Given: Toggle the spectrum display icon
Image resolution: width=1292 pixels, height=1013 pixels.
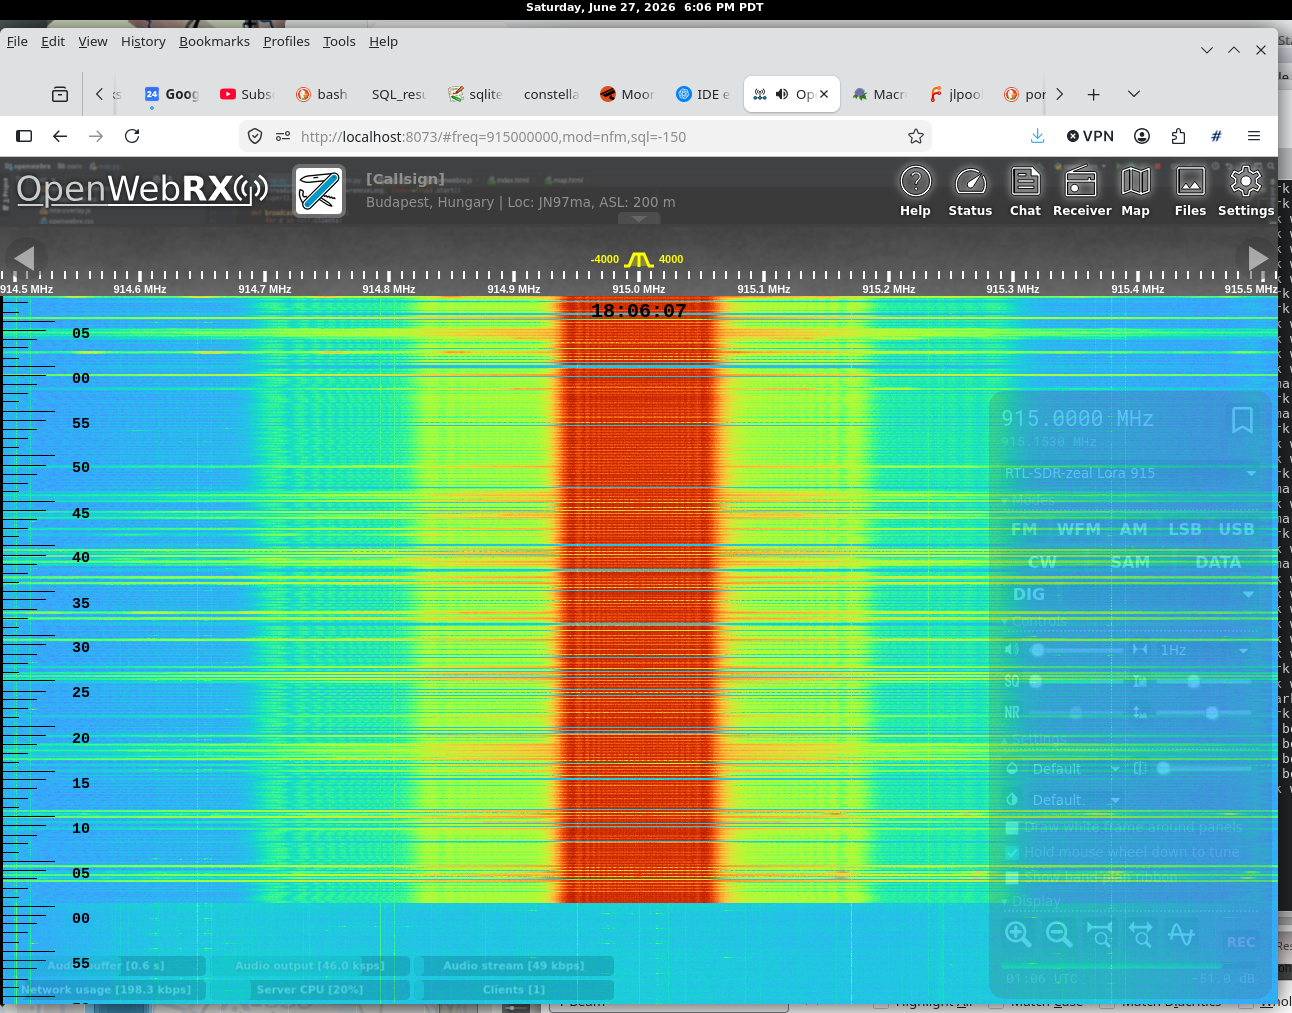Looking at the screenshot, I should click(x=1182, y=934).
